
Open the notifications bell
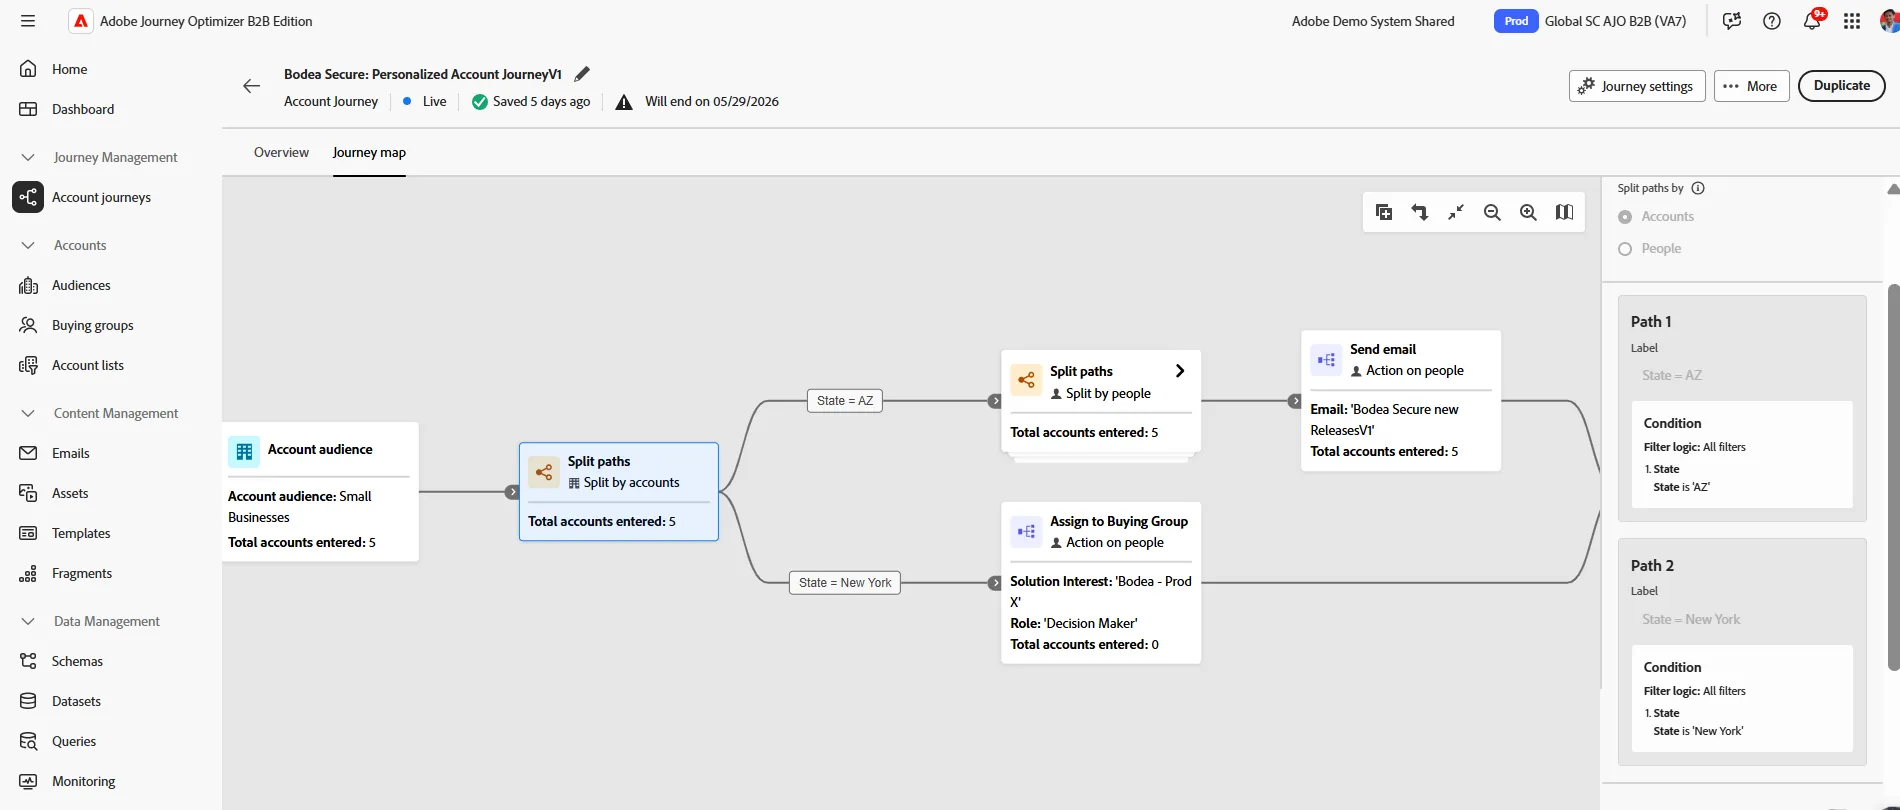(x=1812, y=21)
